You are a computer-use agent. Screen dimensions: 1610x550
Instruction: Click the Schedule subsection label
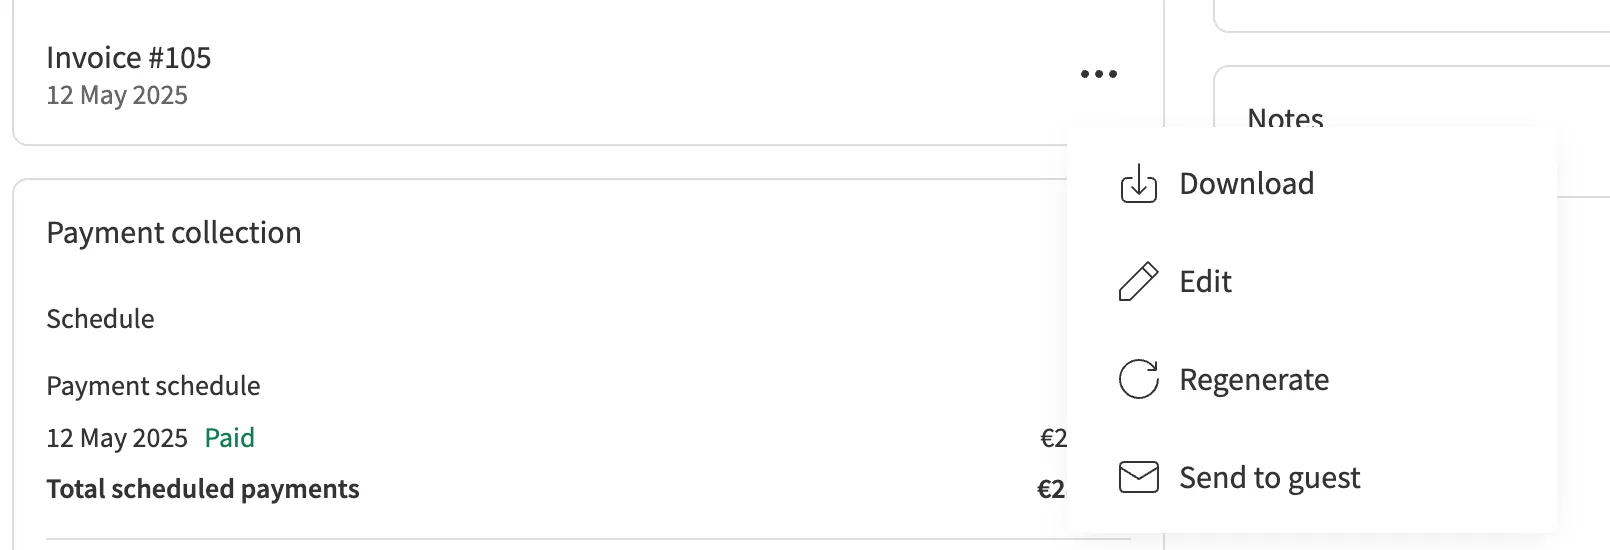[100, 319]
